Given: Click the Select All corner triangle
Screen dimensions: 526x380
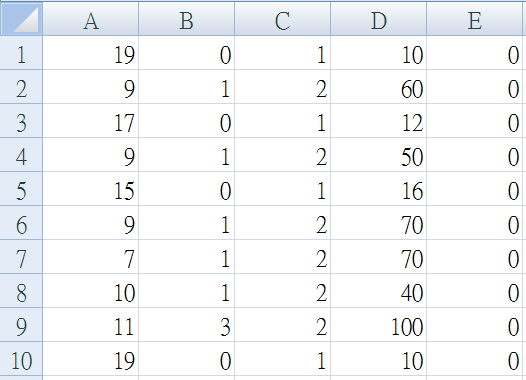Looking at the screenshot, I should (x=21, y=18).
